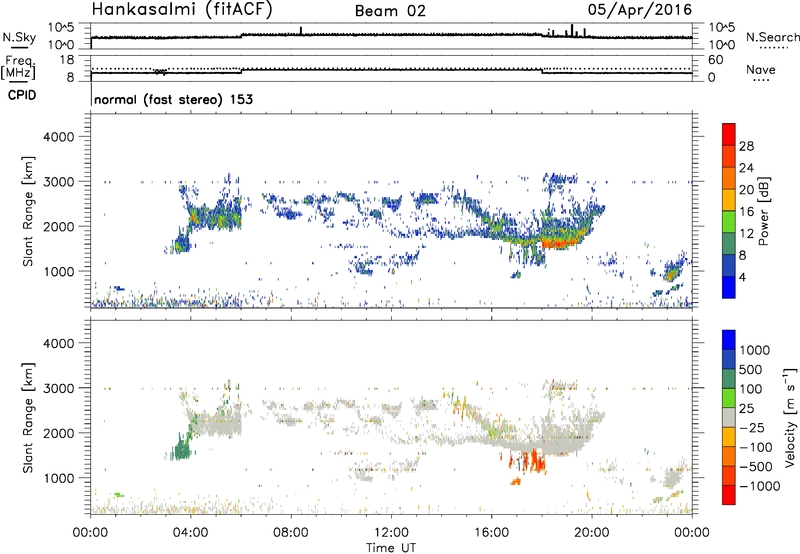Click the "Power [dB]" colorbar label
Screen dimensions: 800x554
763,211
